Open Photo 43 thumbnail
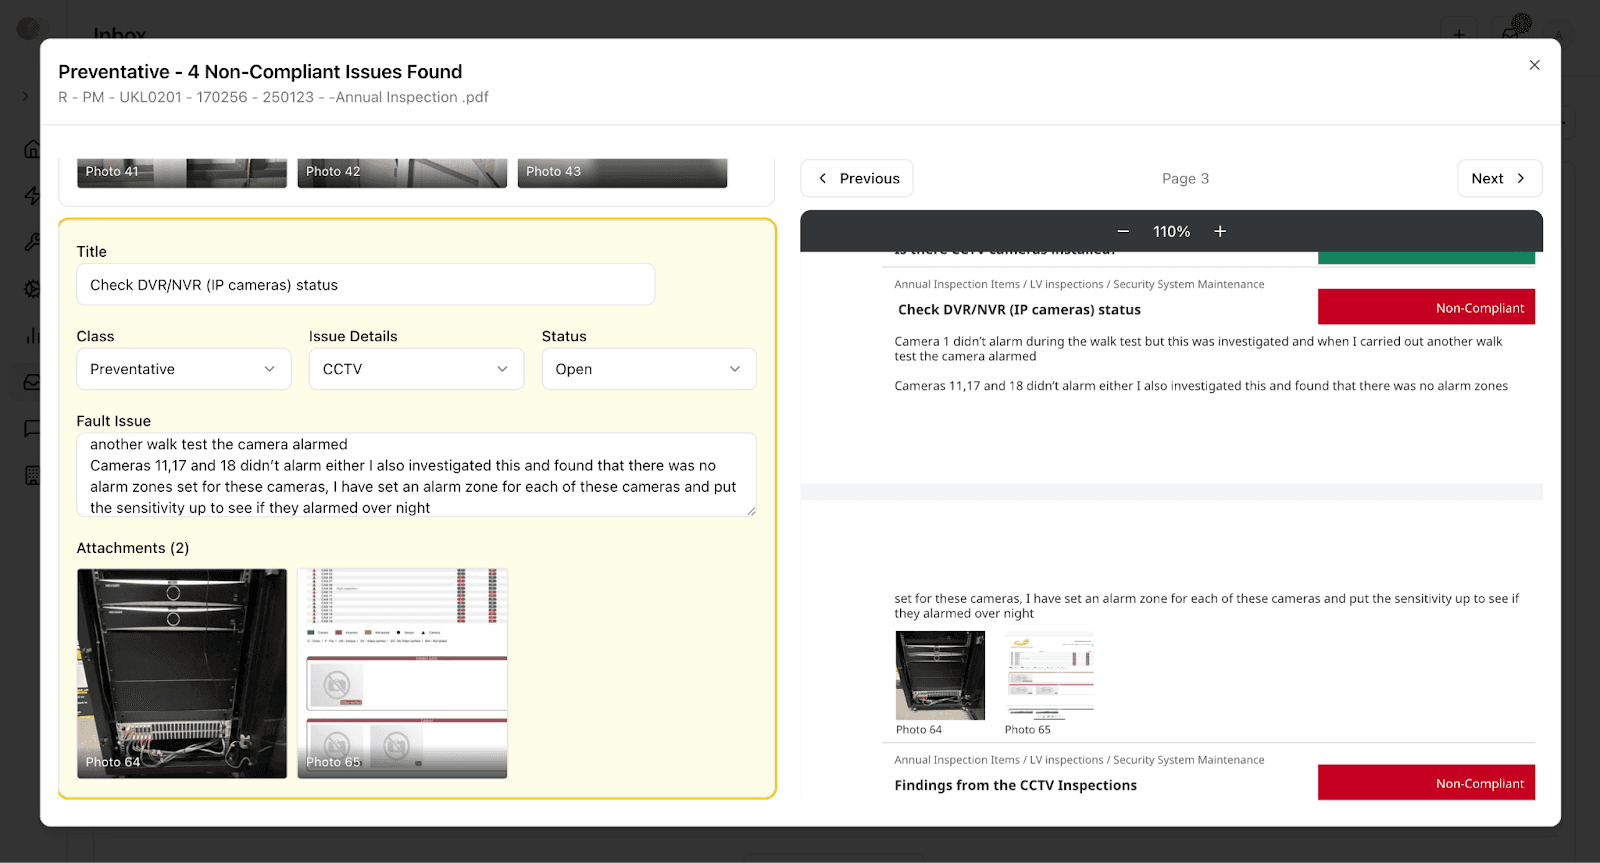 (x=622, y=173)
